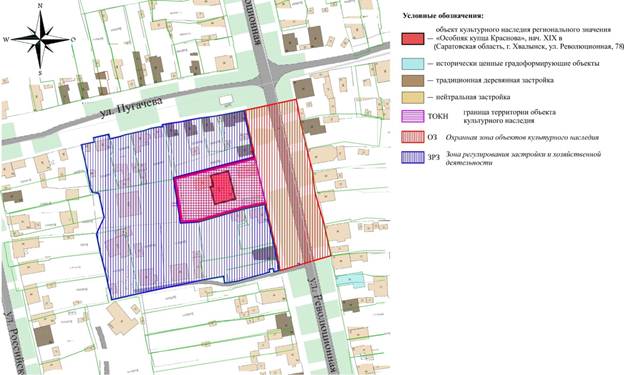Viewport: 624px width, 375px height.
Task: Click the 'ОЗ' legend abbreviation
Action: coord(432,137)
